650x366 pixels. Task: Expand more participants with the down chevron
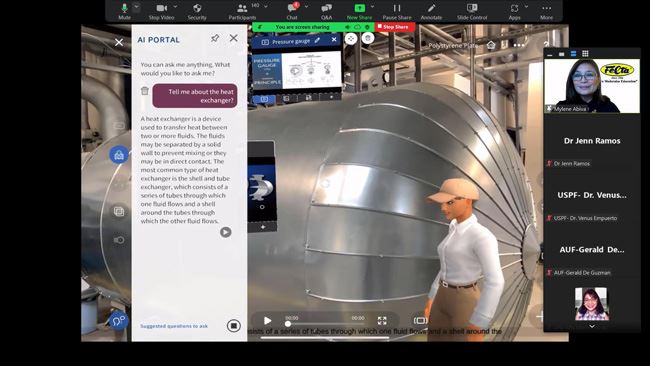point(592,327)
